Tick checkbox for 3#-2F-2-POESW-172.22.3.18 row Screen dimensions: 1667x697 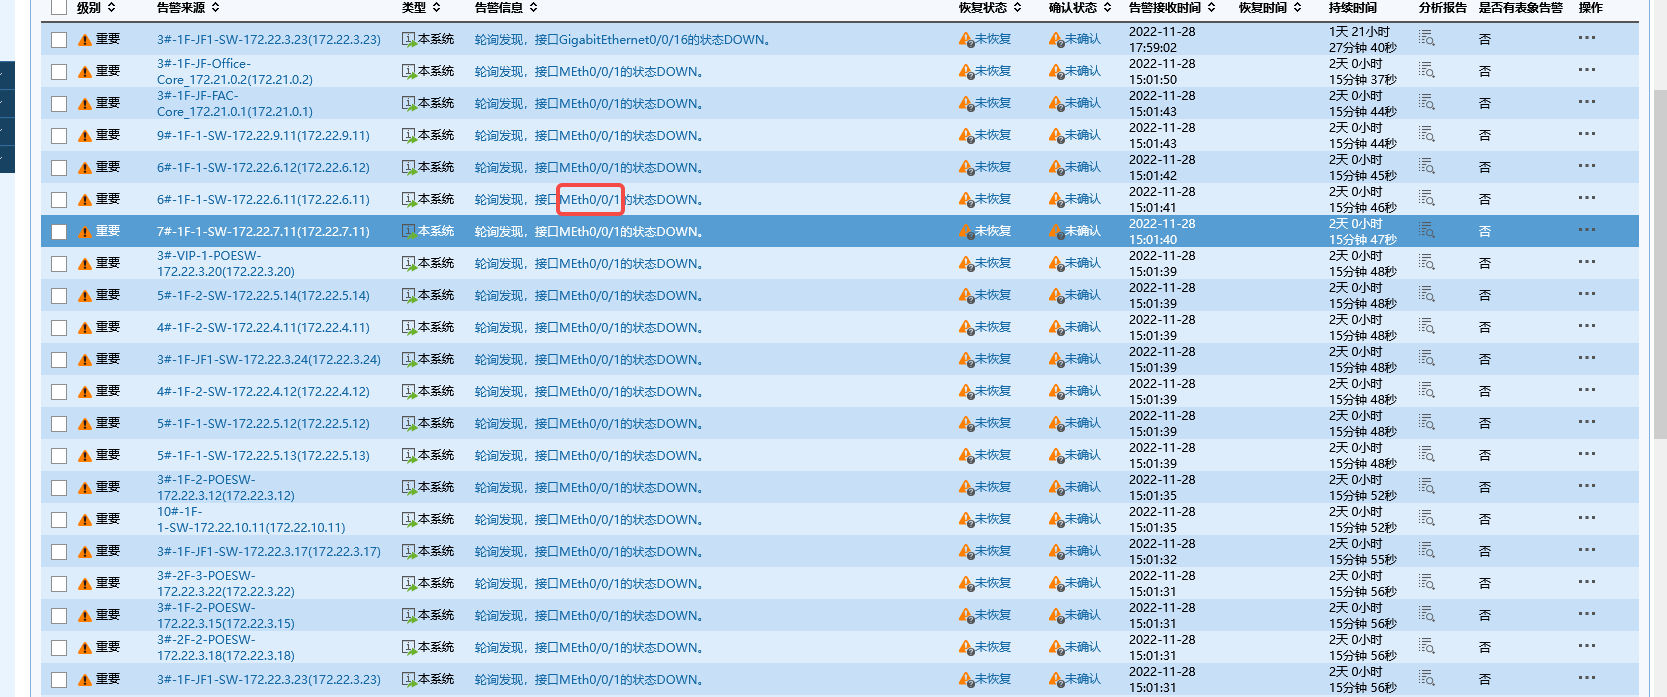point(59,648)
